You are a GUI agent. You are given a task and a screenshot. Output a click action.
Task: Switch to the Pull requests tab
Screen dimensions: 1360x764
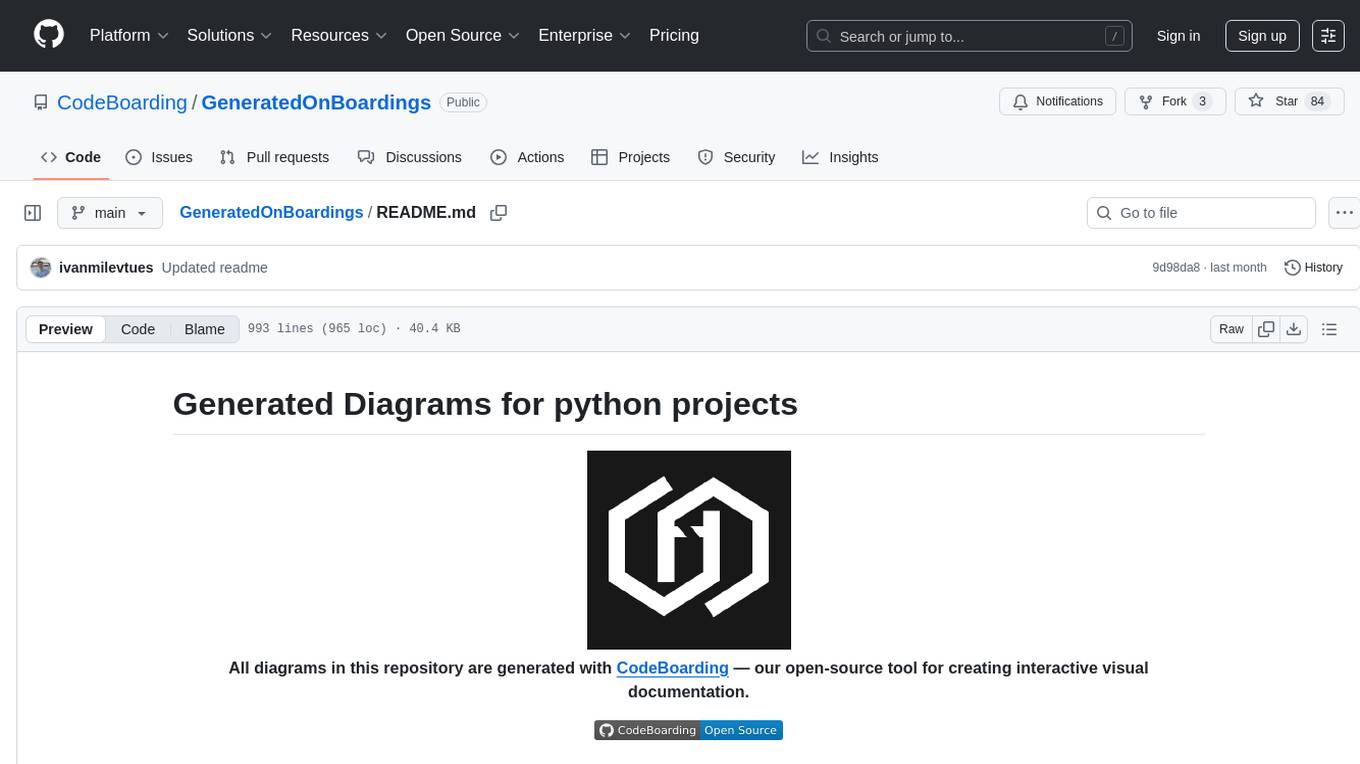(x=274, y=157)
